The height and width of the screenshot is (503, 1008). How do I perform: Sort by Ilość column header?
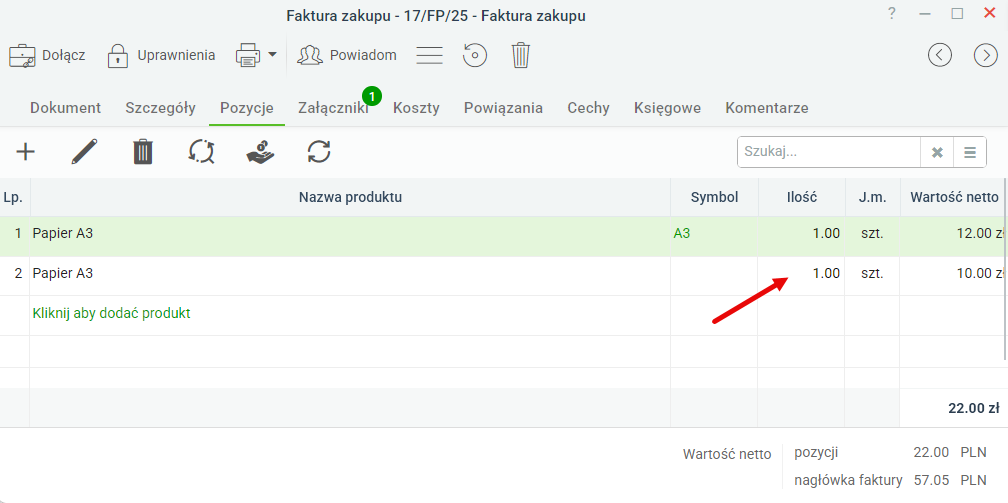(x=802, y=197)
